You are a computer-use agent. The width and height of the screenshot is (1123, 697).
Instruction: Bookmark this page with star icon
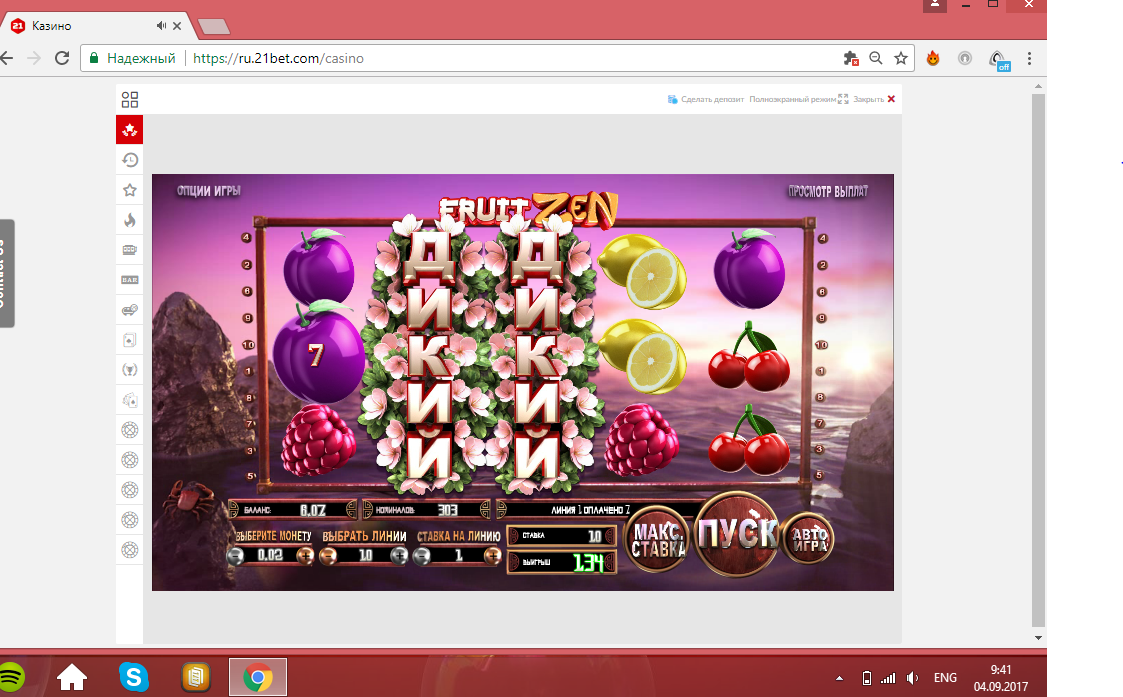pos(900,59)
